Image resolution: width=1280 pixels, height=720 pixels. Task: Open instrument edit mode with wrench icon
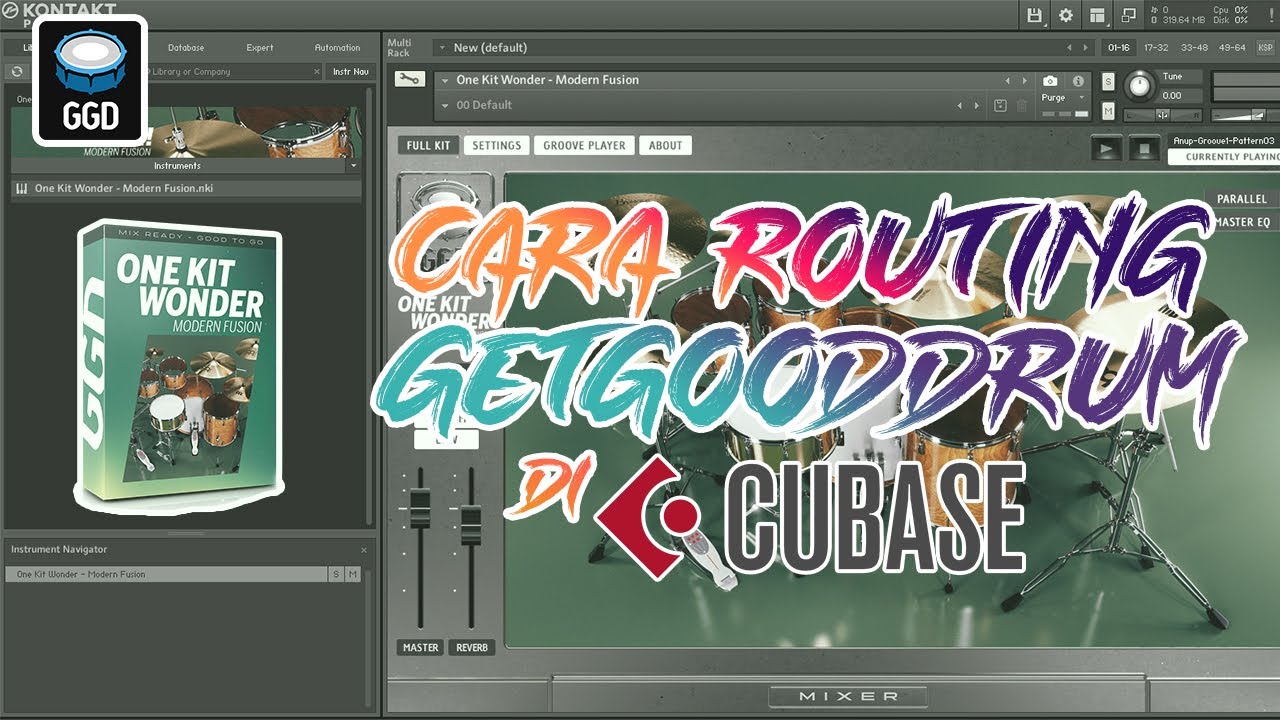[409, 79]
